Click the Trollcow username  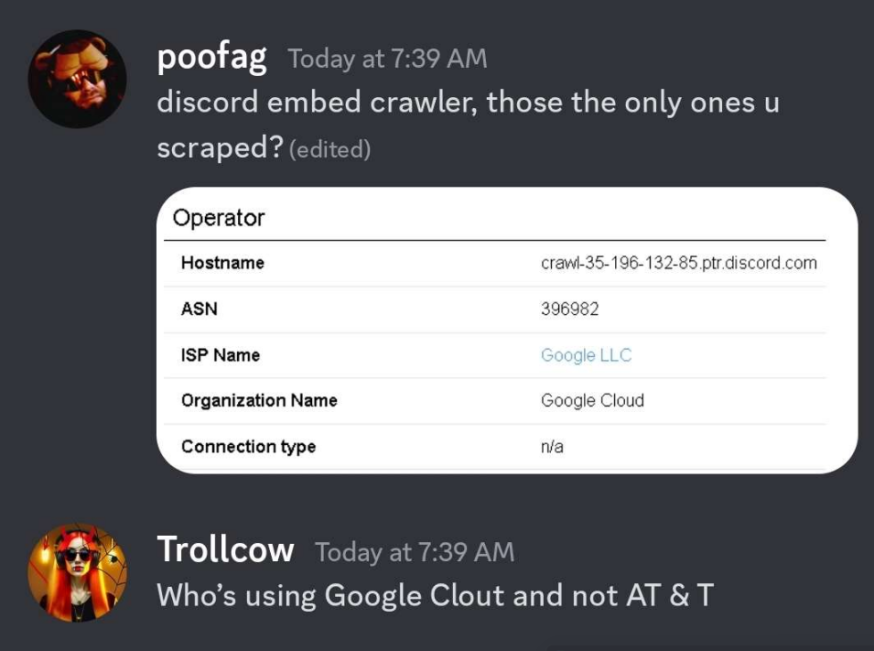225,549
